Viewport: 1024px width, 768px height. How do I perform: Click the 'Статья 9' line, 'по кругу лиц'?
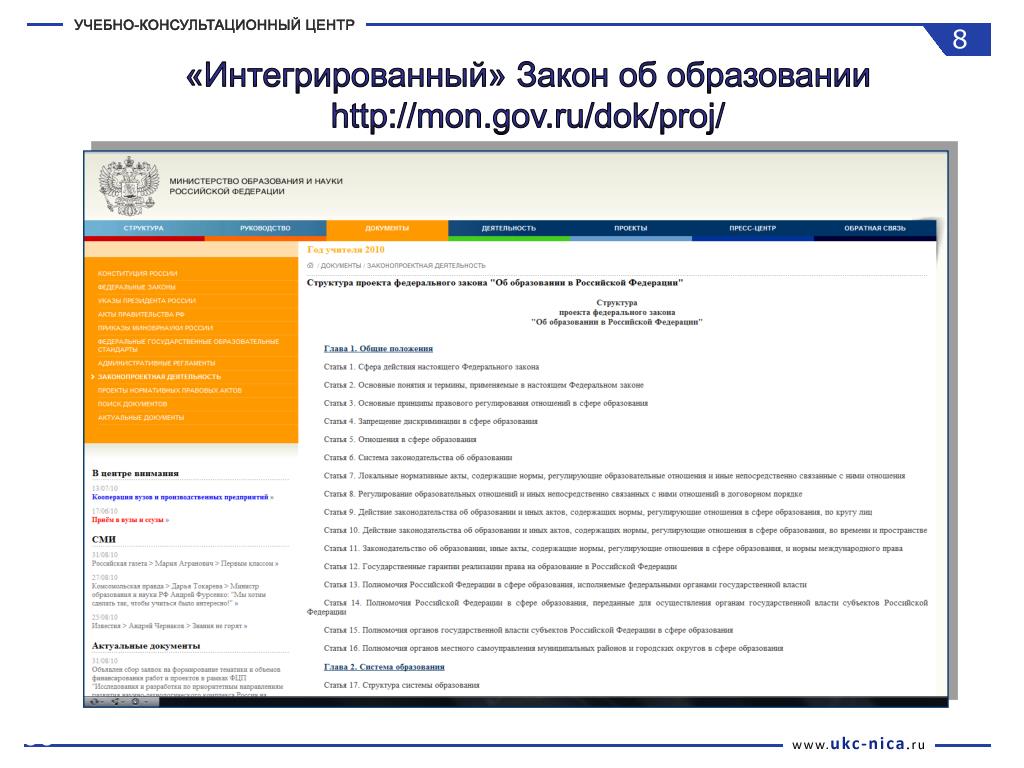(598, 513)
